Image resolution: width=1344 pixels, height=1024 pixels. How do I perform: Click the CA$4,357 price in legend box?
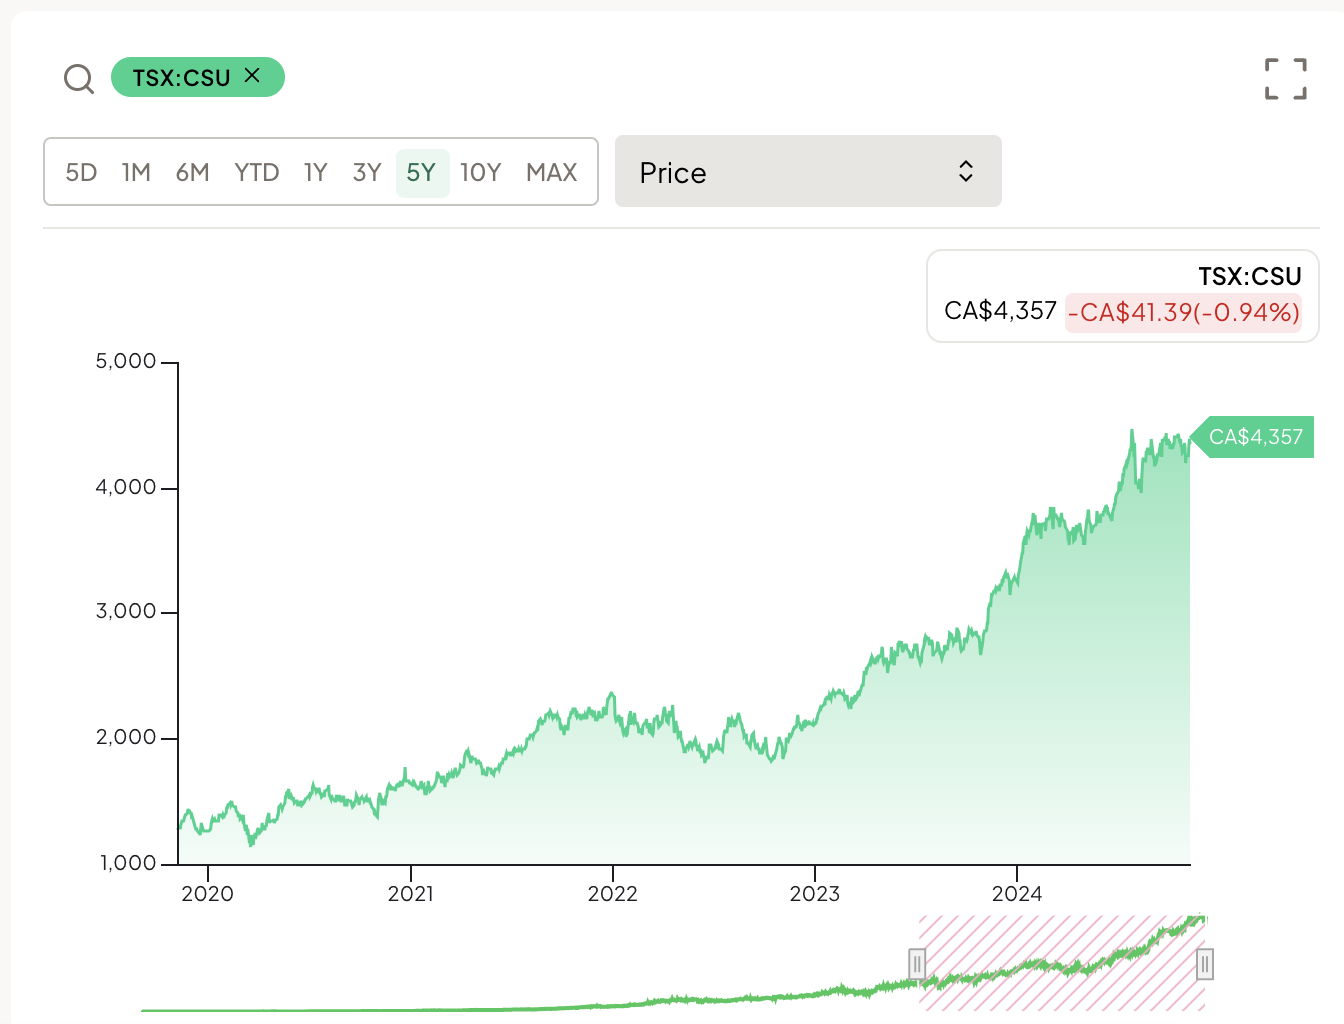pyautogui.click(x=1000, y=311)
